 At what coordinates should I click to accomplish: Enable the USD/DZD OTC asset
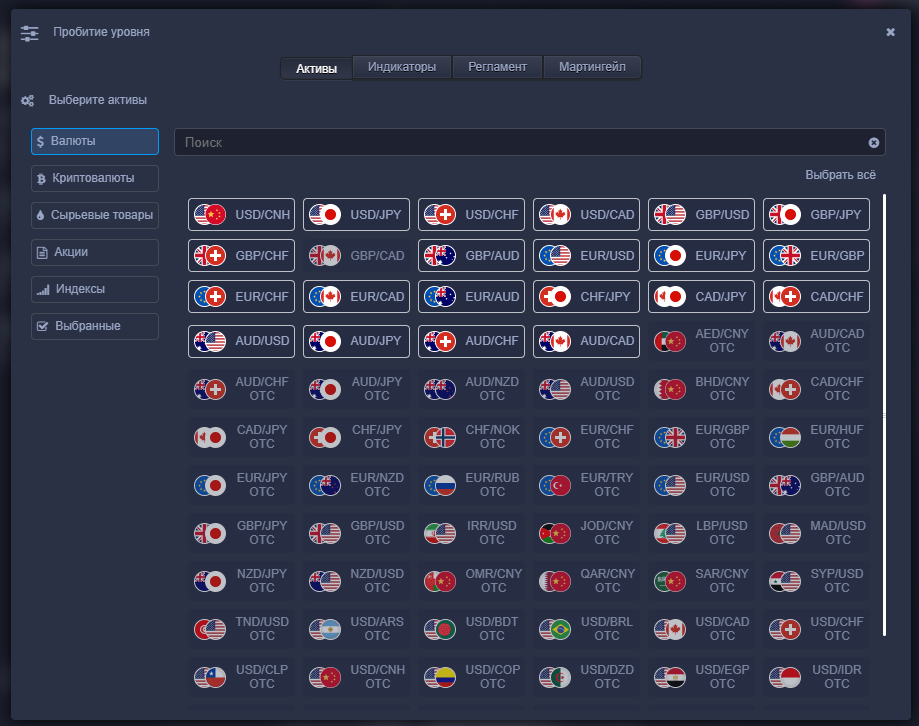pyautogui.click(x=586, y=677)
